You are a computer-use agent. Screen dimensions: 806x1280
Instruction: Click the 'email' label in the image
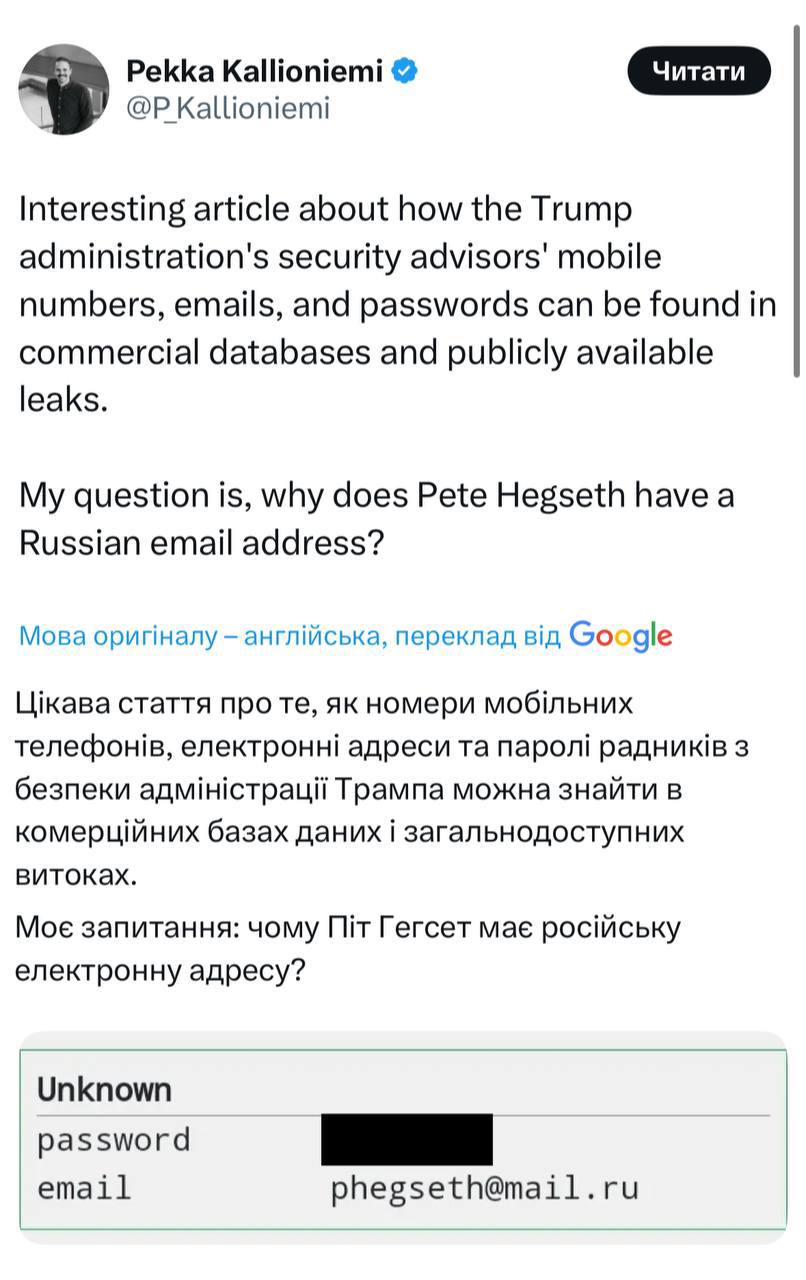[84, 1189]
